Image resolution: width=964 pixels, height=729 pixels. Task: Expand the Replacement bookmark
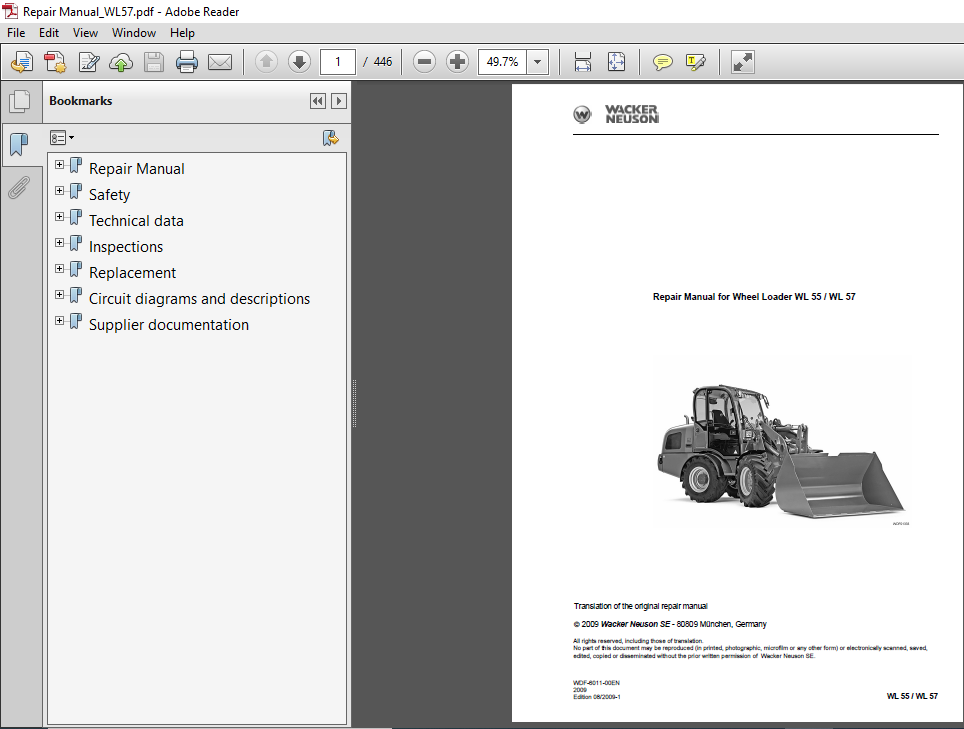click(60, 269)
